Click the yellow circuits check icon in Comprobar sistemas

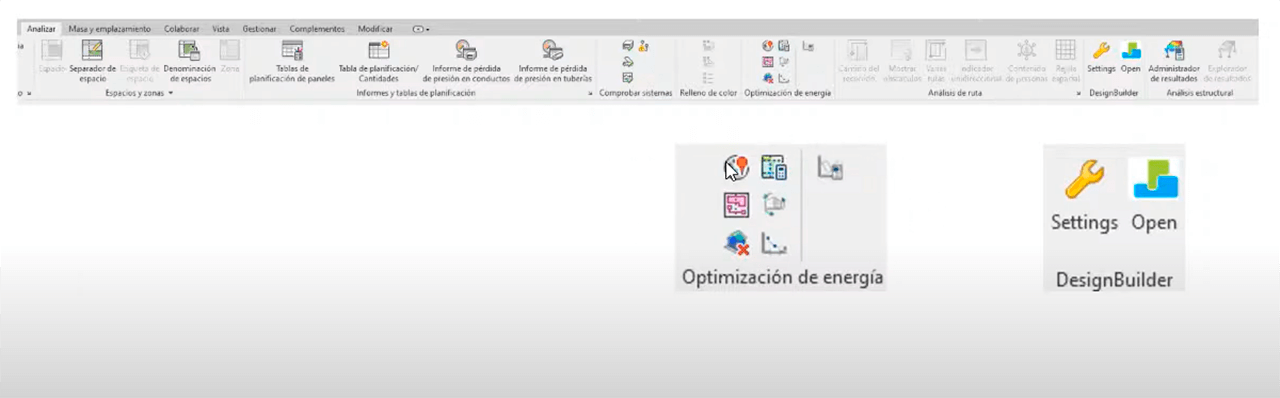point(643,46)
